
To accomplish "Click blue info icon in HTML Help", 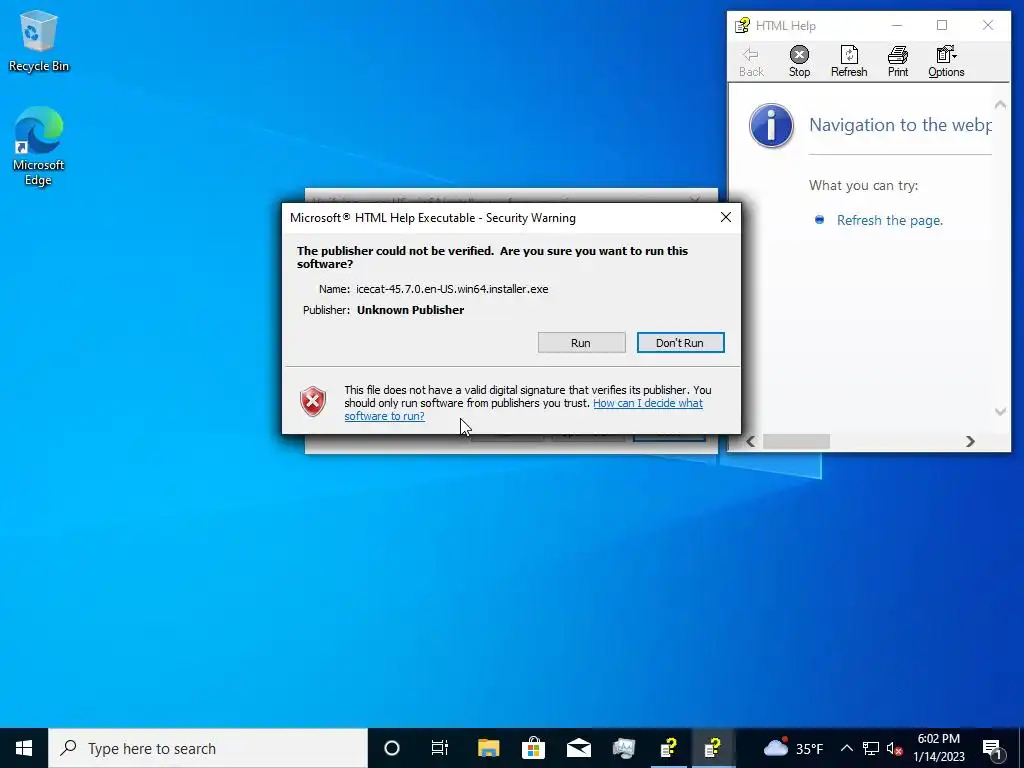I will (771, 125).
